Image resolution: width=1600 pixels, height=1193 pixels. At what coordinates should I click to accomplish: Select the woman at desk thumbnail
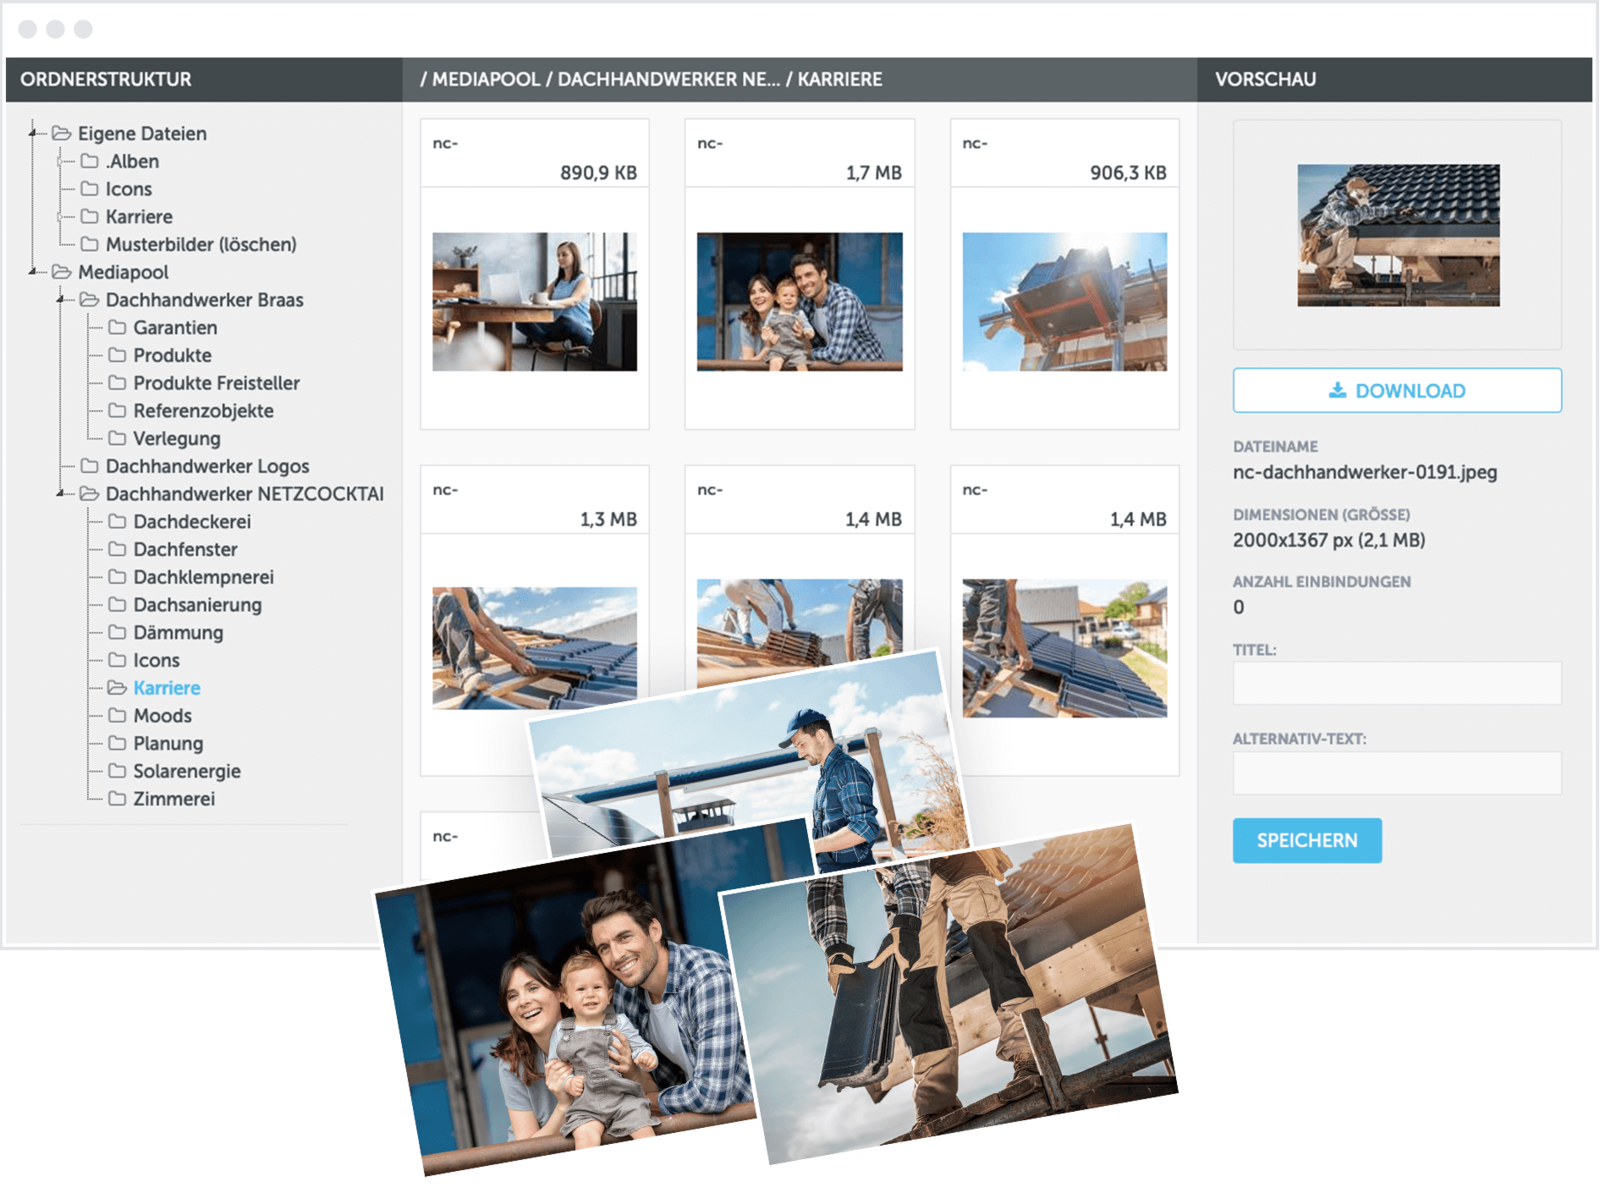(x=534, y=302)
